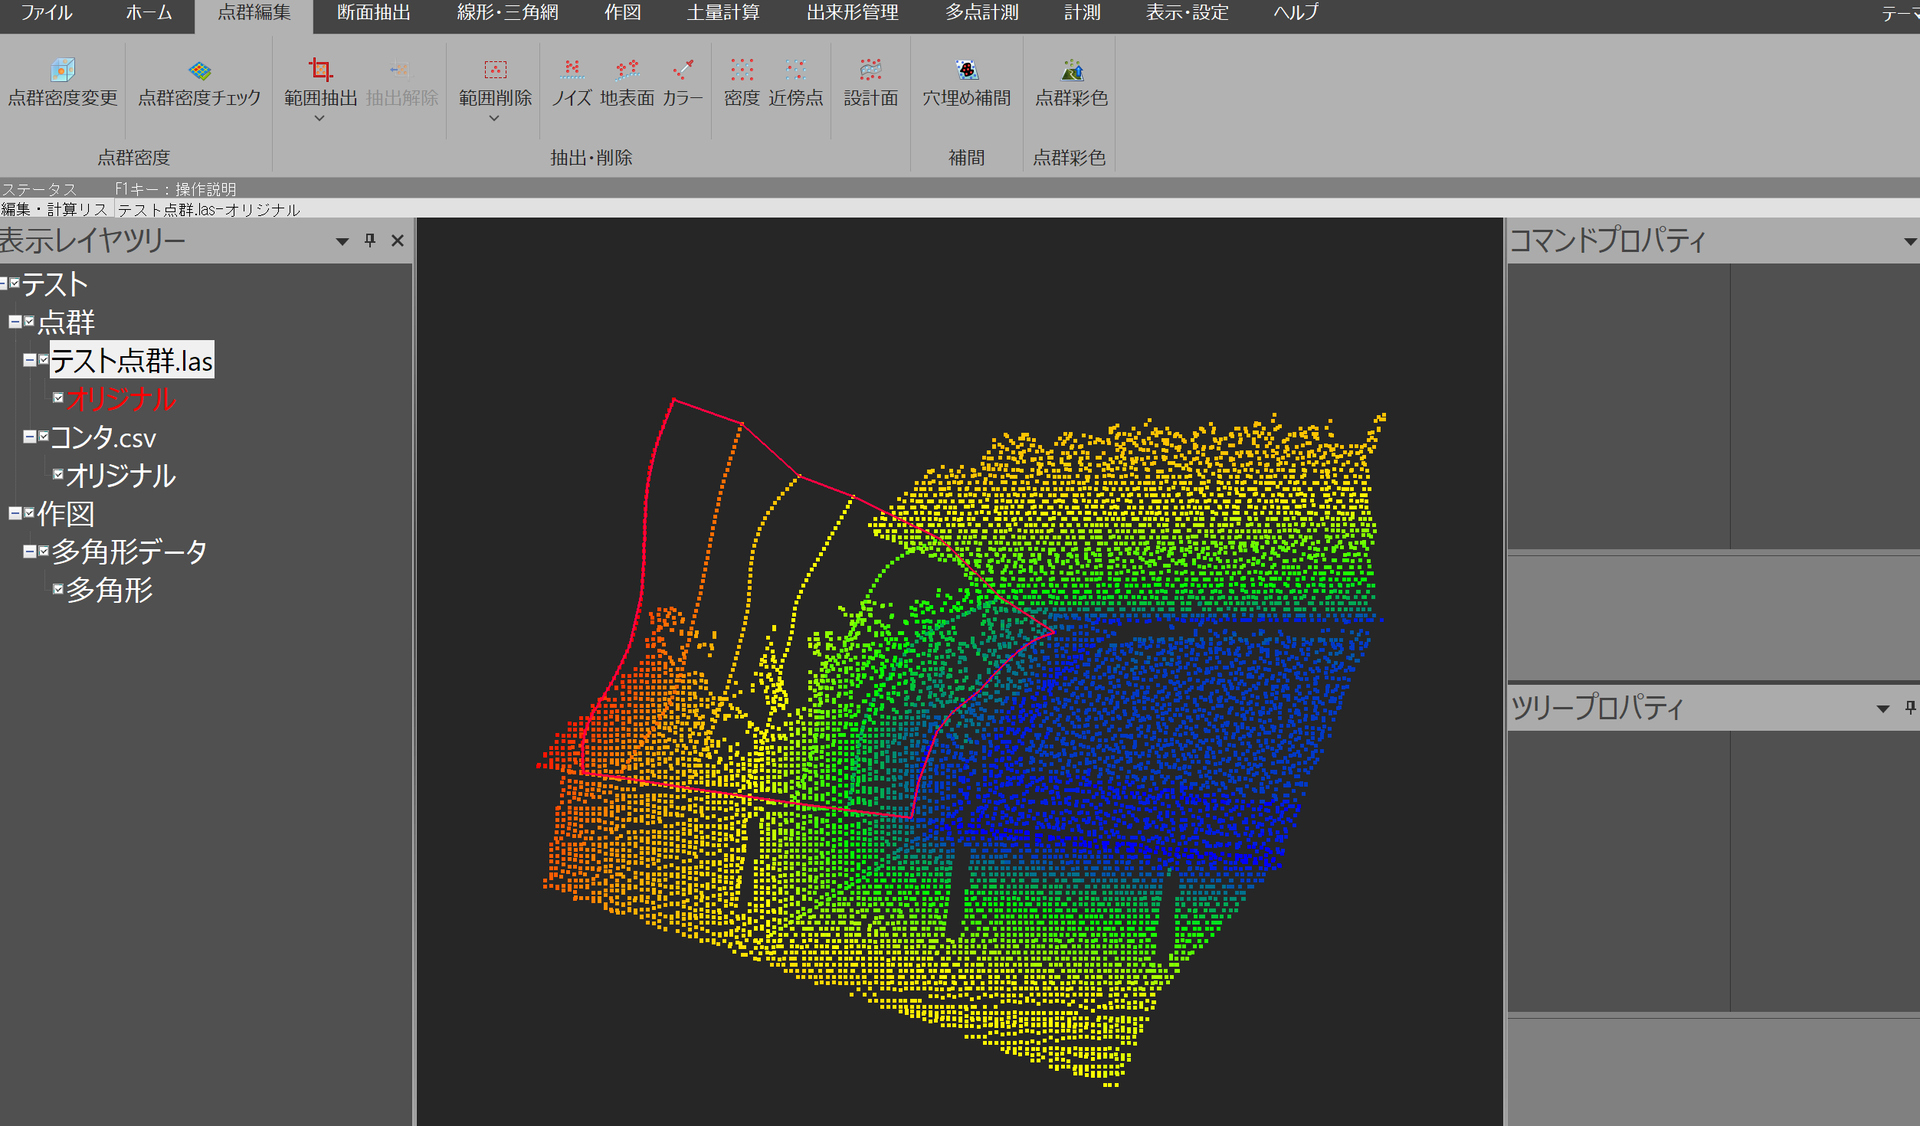1920x1126 pixels.
Task: Select the 作図 label in layer tree
Action: click(66, 514)
